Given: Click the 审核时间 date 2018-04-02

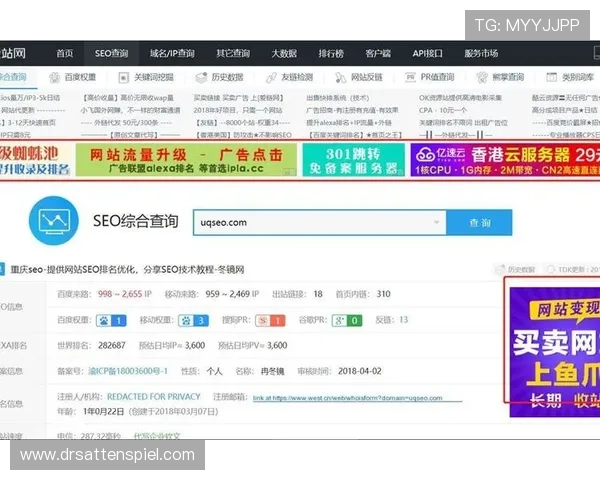Looking at the screenshot, I should point(360,371).
